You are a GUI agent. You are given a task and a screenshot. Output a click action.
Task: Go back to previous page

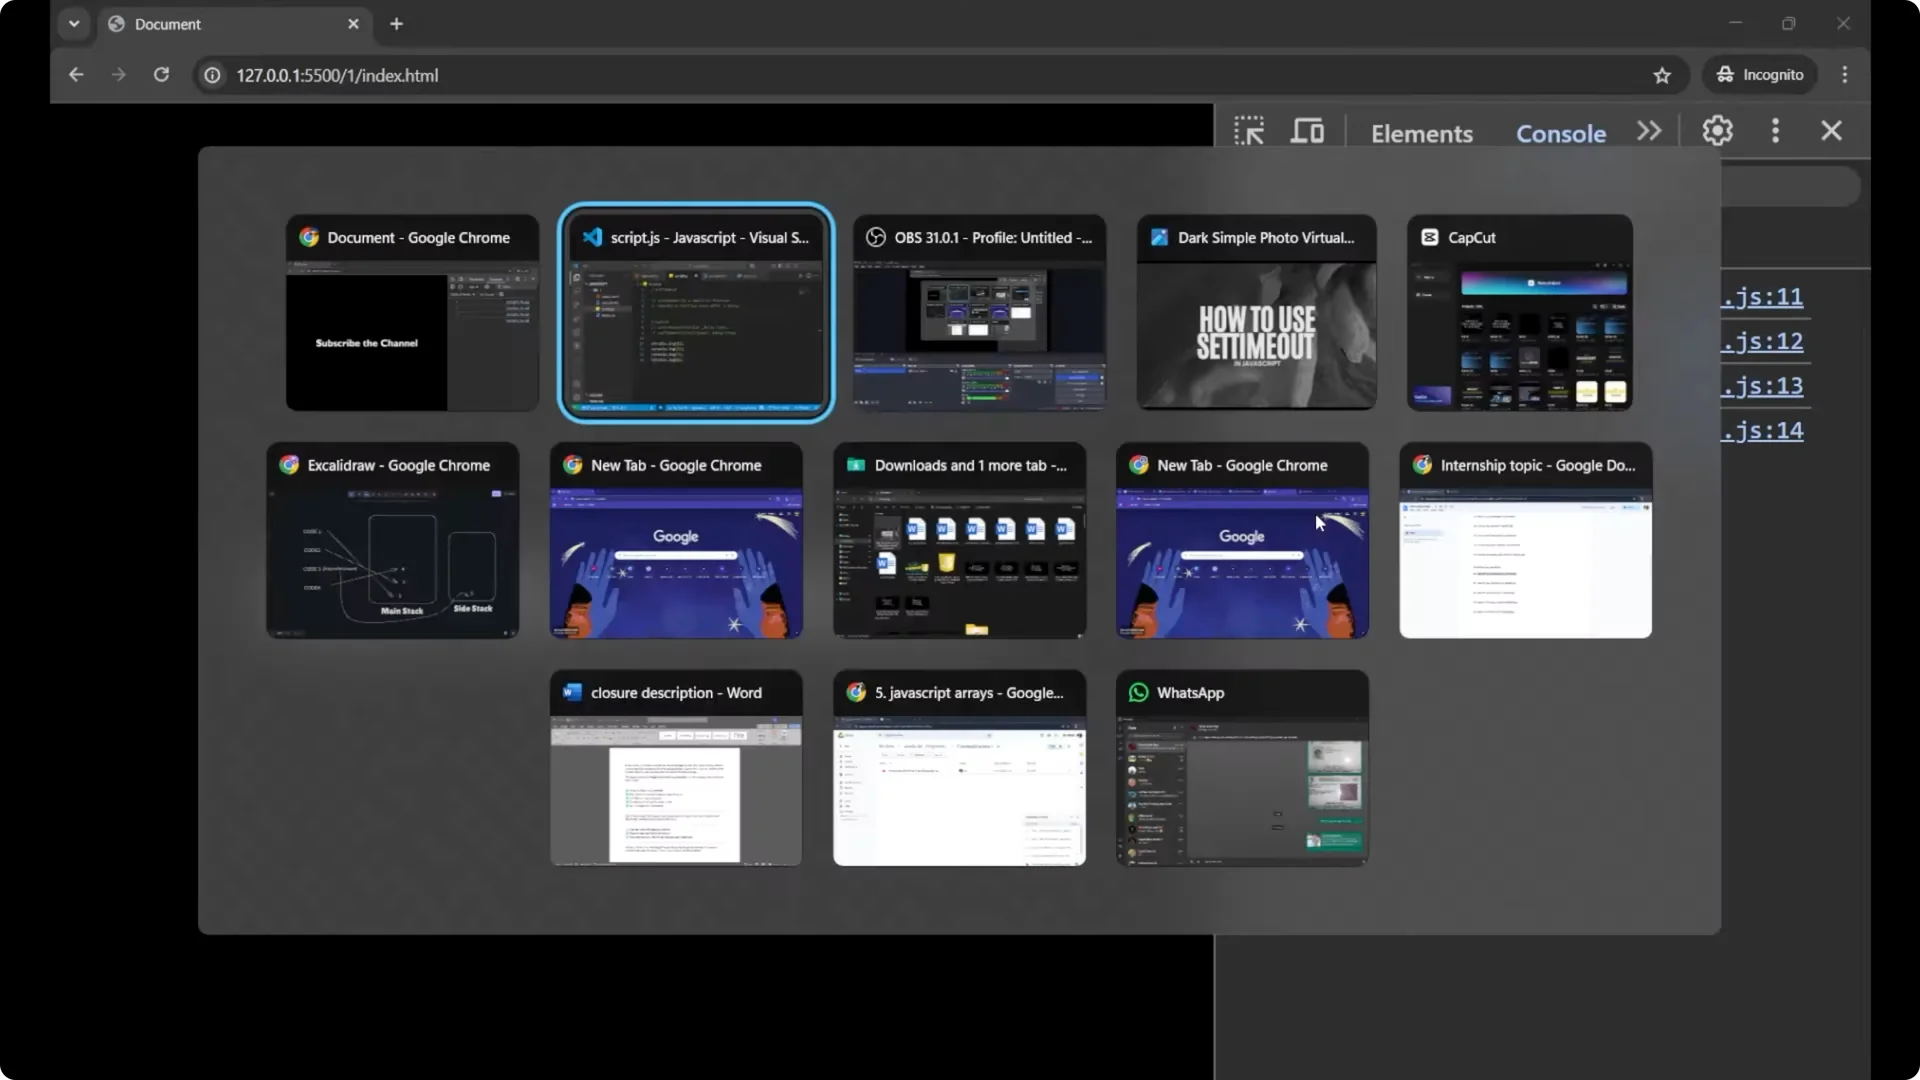[x=76, y=75]
